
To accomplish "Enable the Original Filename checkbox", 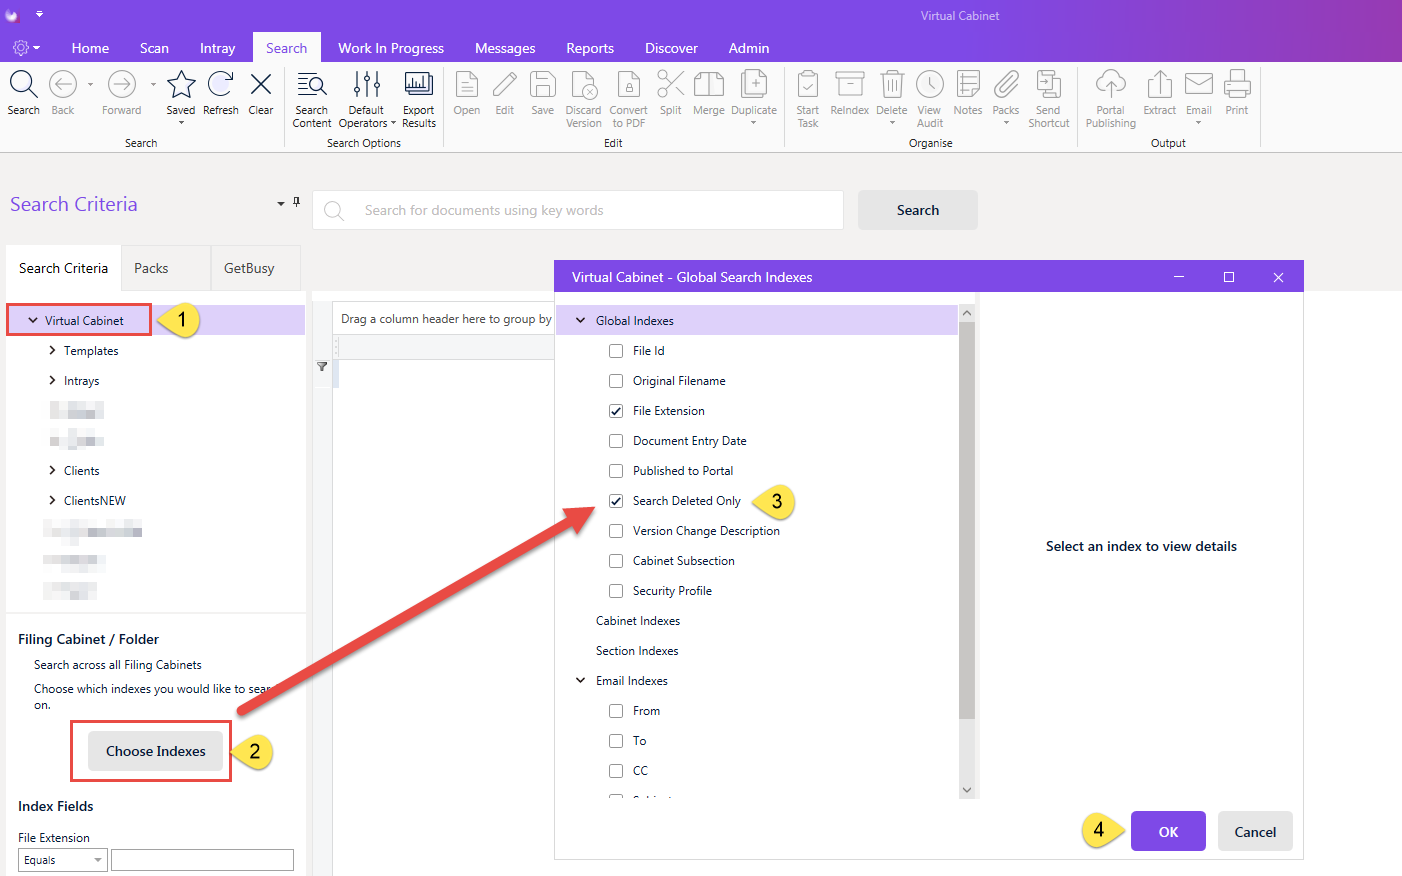I will 616,381.
